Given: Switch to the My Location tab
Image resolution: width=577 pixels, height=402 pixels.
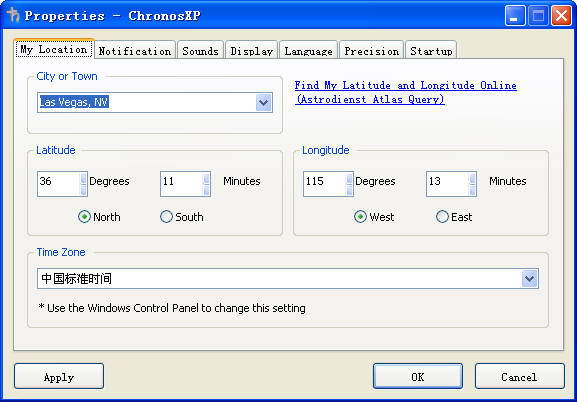Looking at the screenshot, I should (54, 49).
